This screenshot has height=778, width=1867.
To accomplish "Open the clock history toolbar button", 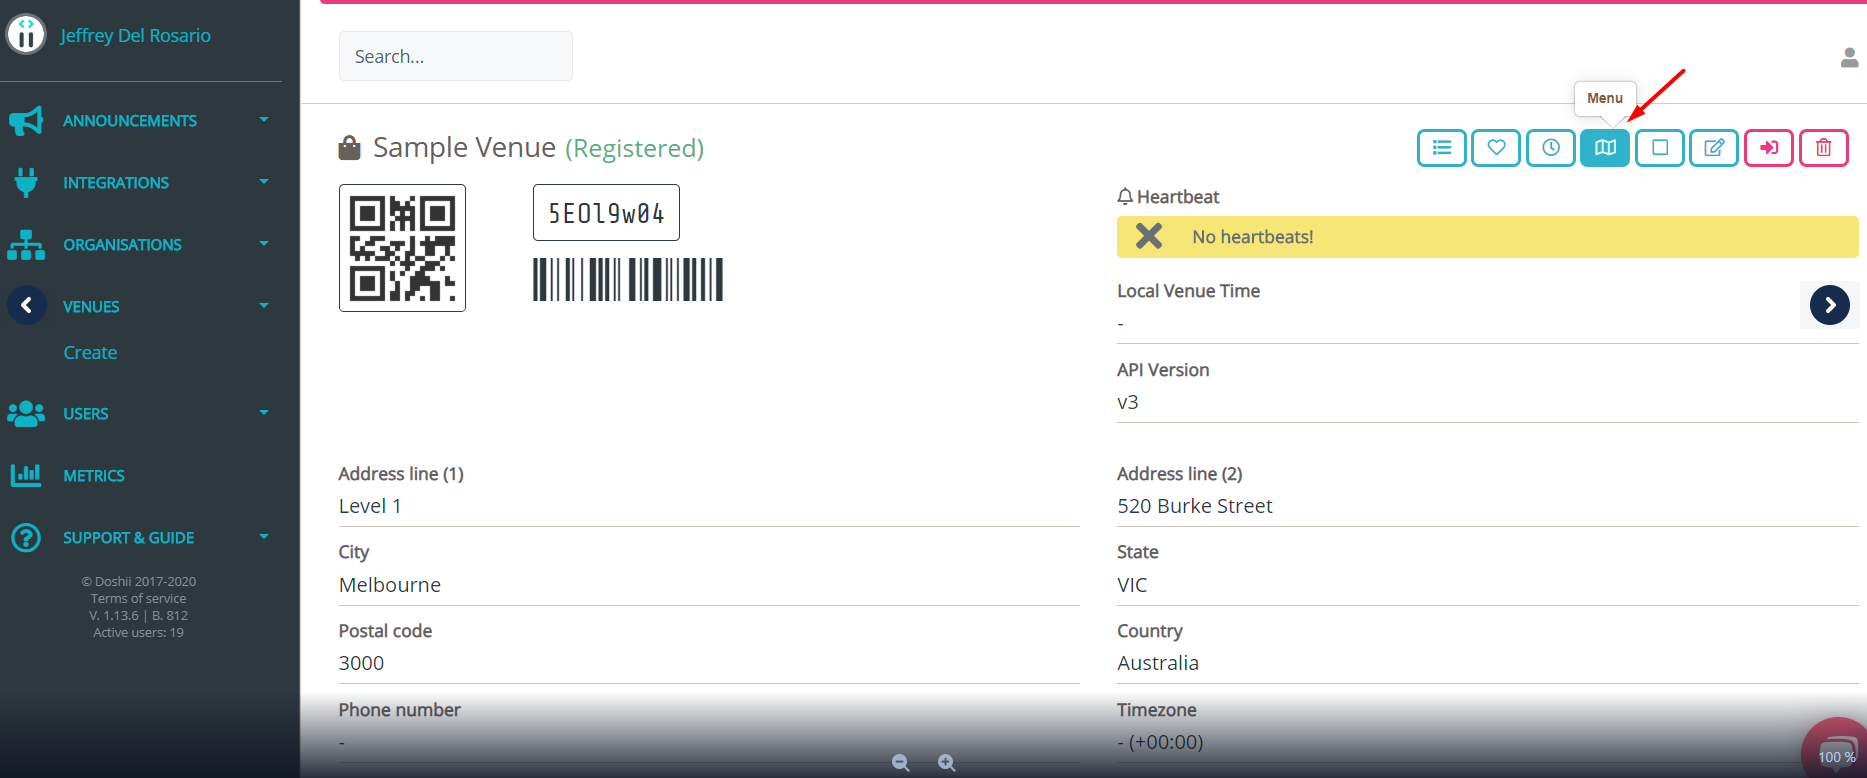I will [x=1551, y=148].
